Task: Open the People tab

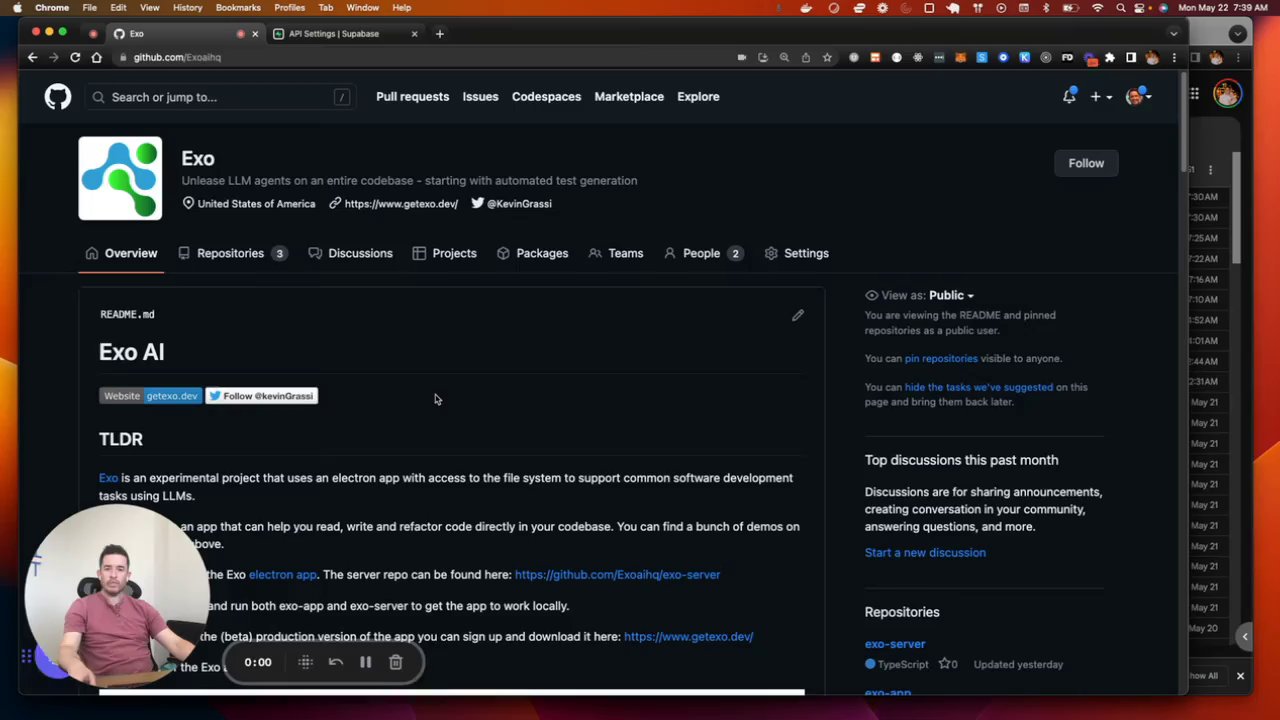Action: pyautogui.click(x=703, y=253)
